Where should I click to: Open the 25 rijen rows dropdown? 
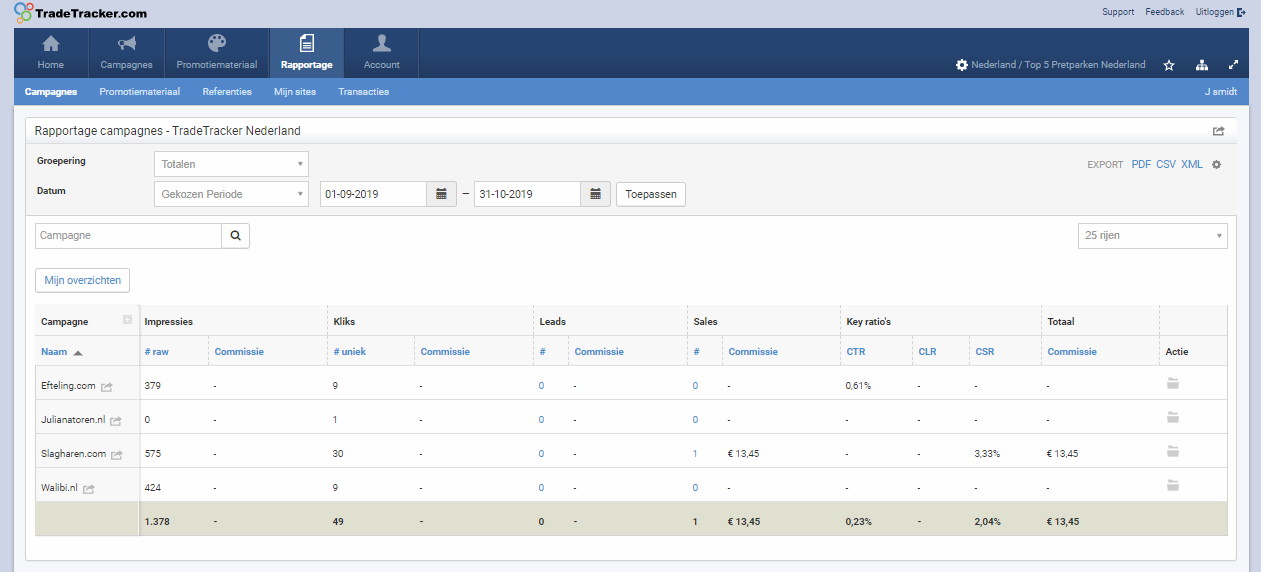coord(1153,236)
